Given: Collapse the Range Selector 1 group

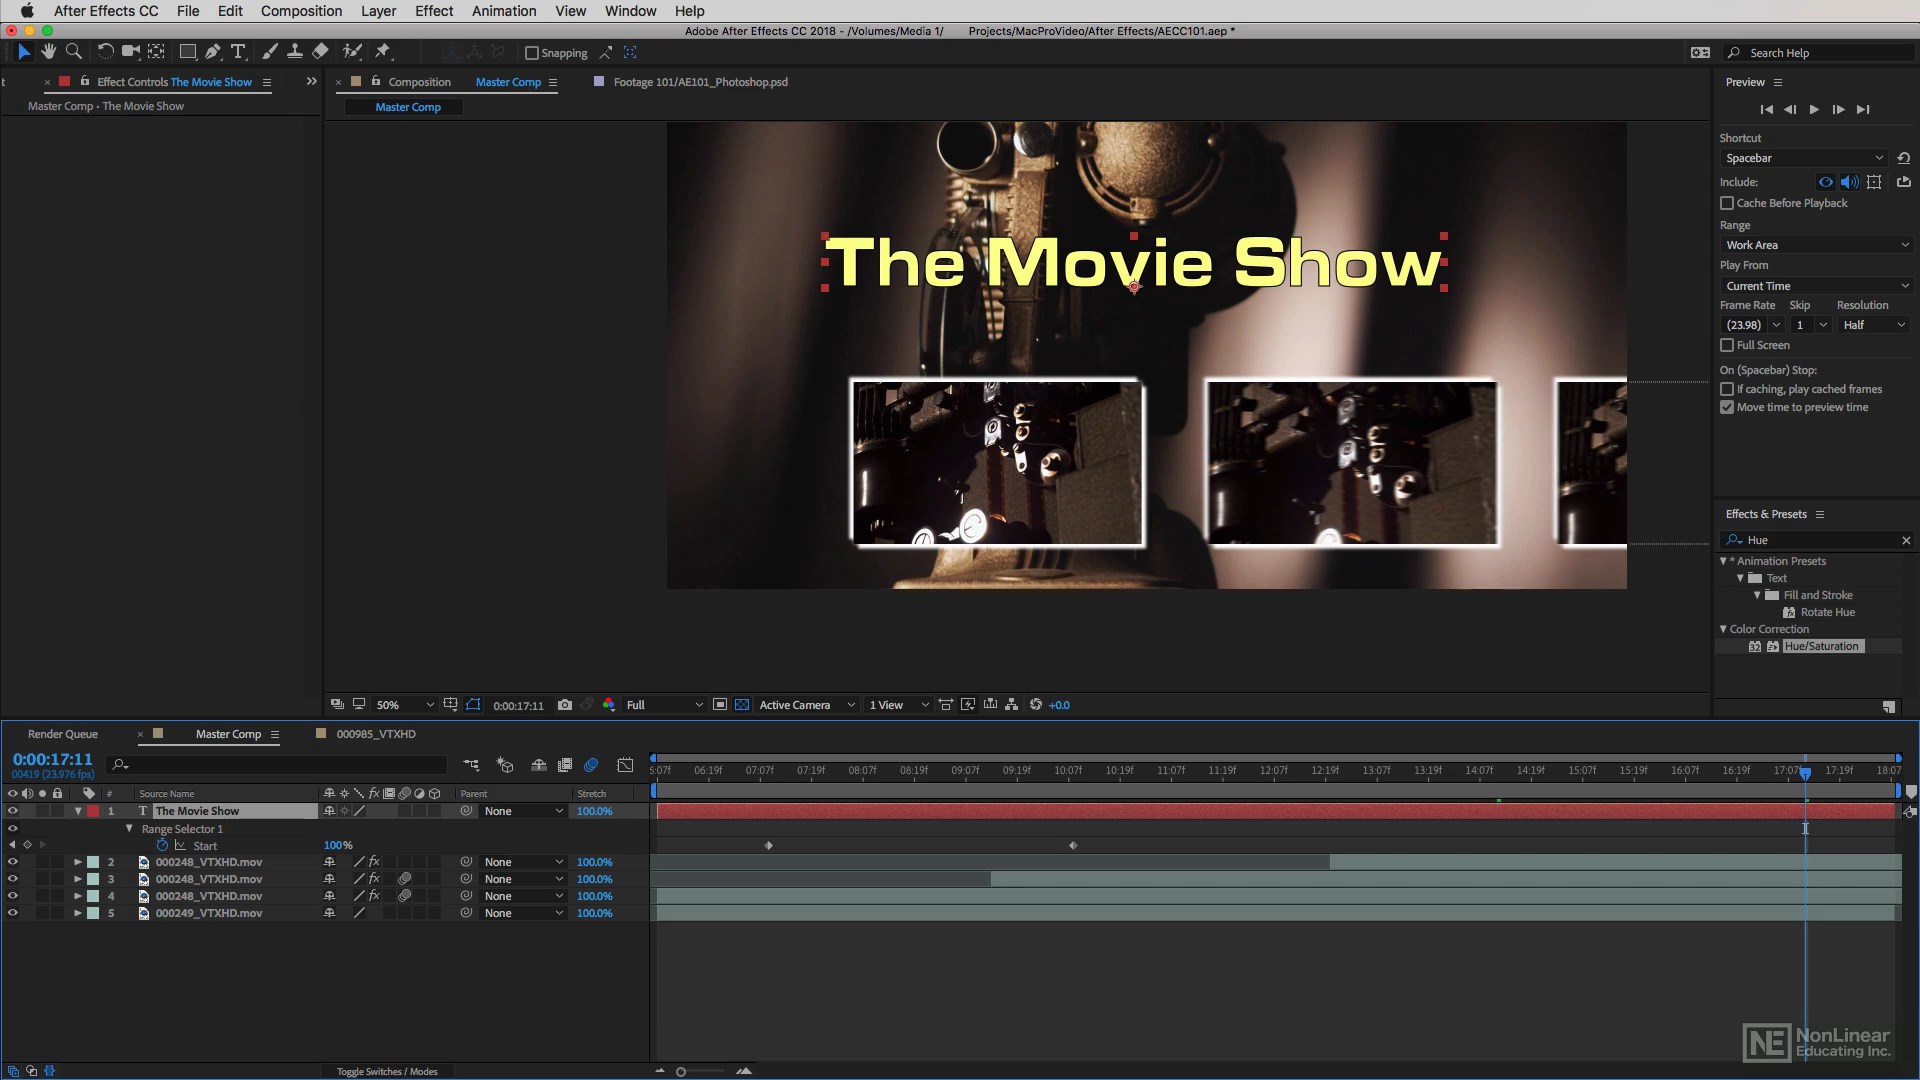Looking at the screenshot, I should point(129,829).
